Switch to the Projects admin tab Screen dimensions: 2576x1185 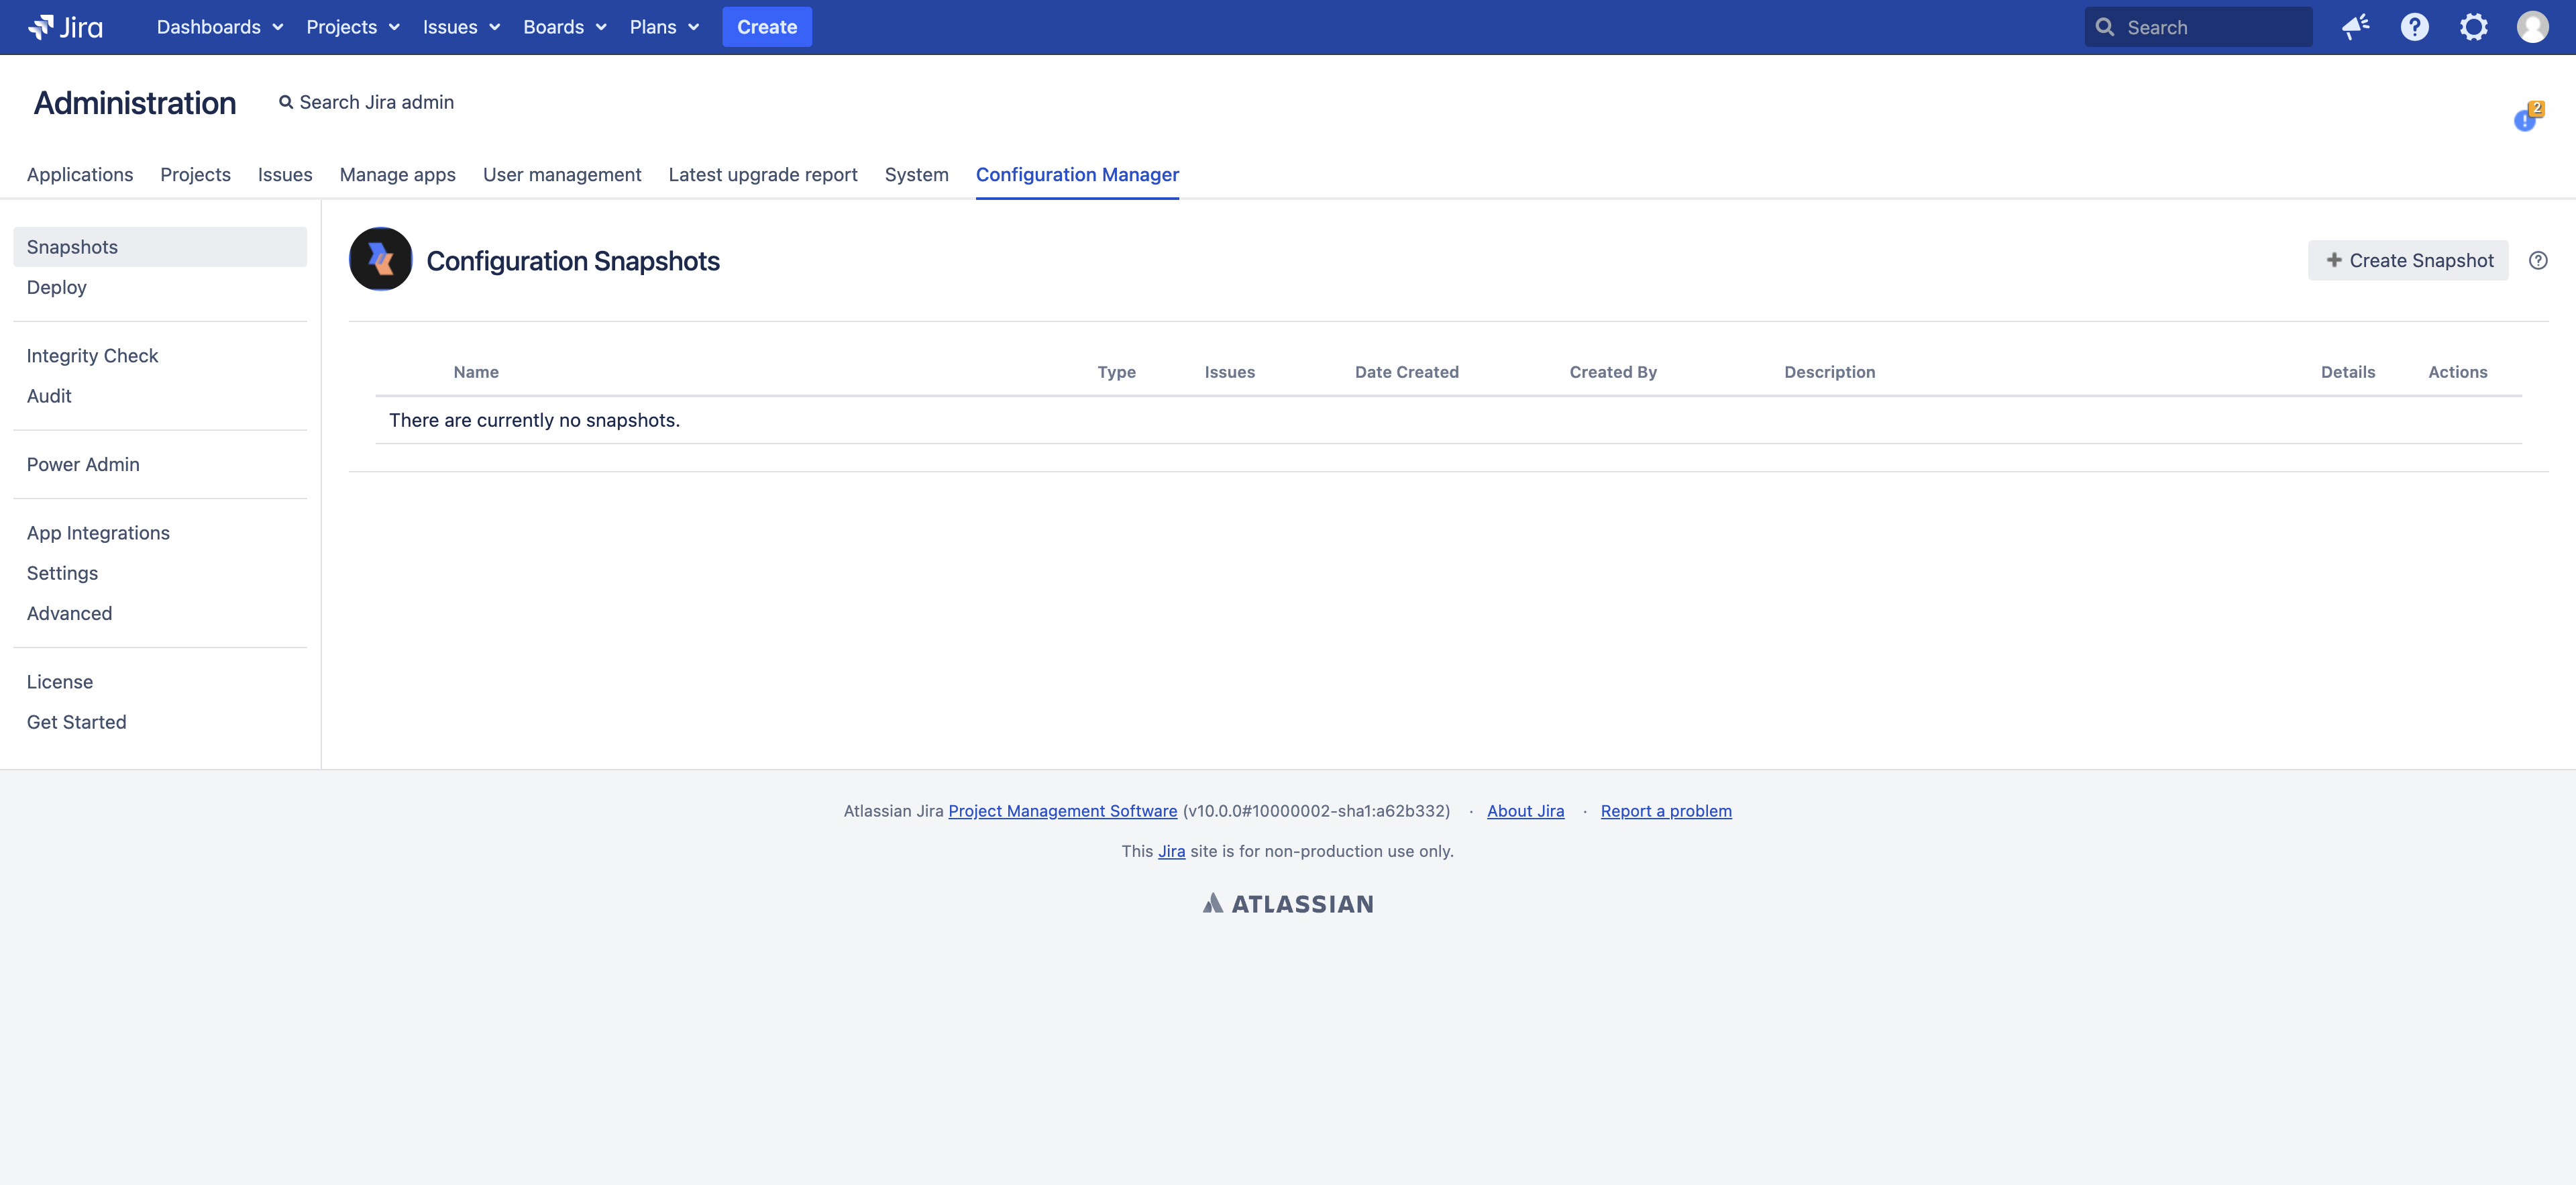pos(195,175)
